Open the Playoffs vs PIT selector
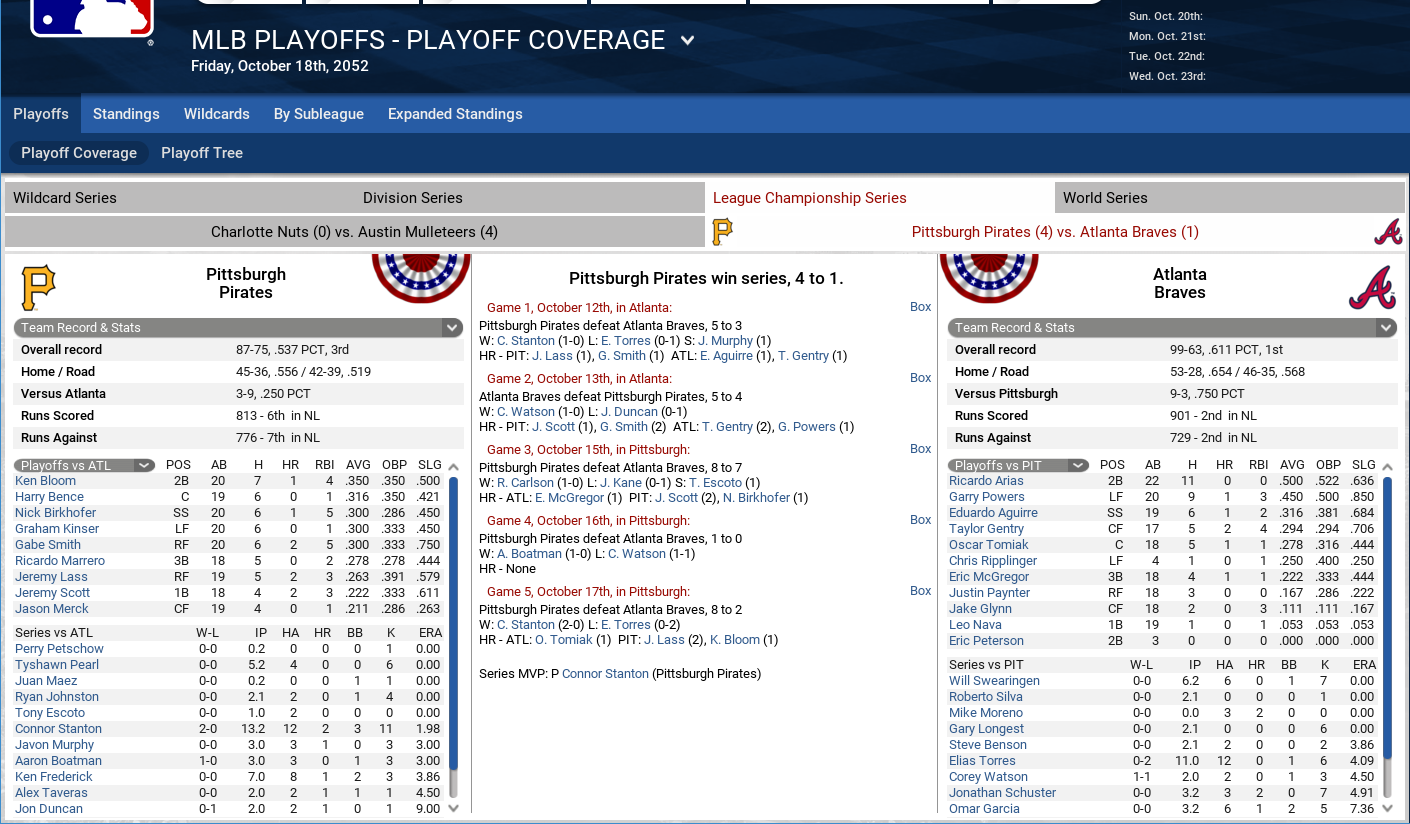The height and width of the screenshot is (824, 1410). click(x=1019, y=465)
